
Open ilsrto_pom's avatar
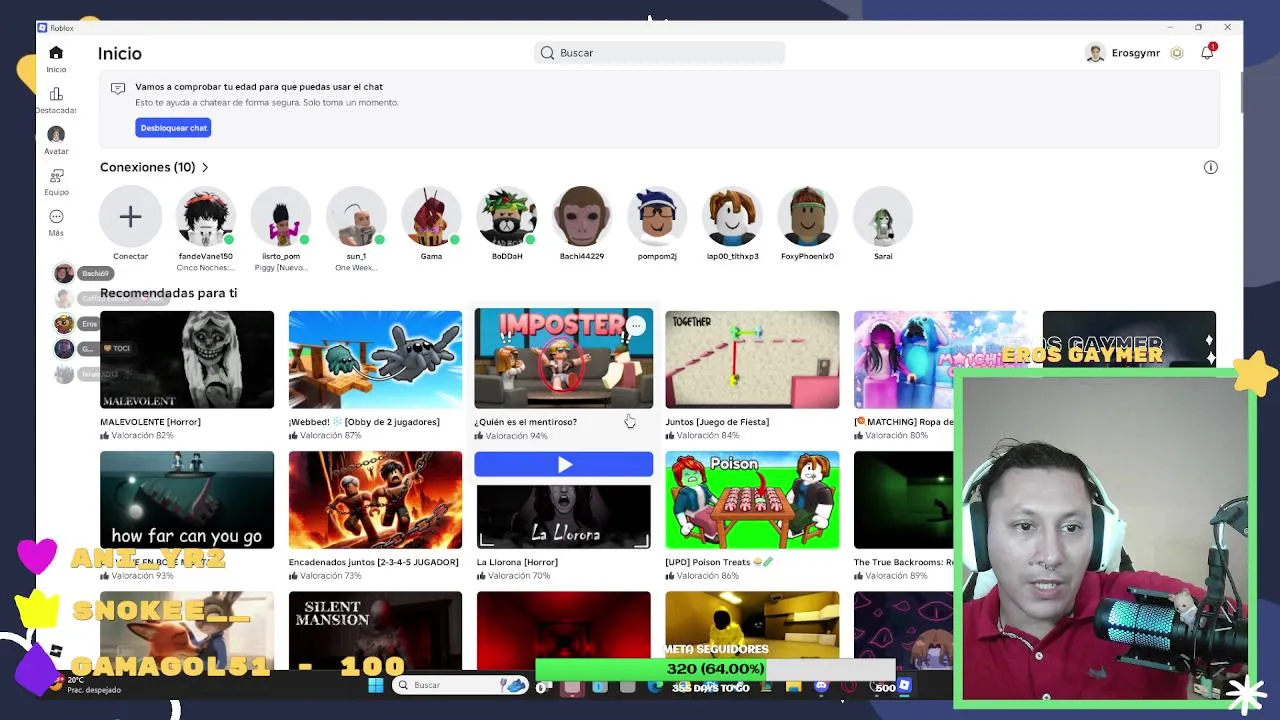click(x=281, y=216)
